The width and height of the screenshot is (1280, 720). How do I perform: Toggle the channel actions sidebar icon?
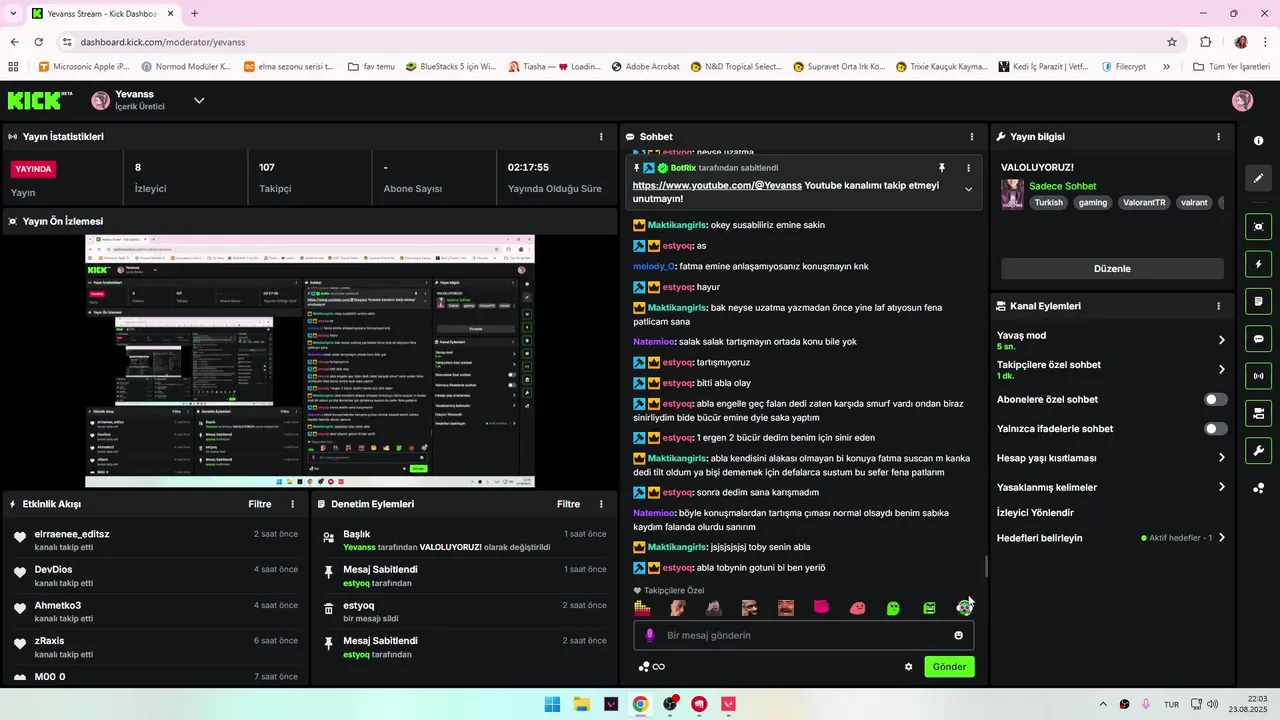[x=1258, y=413]
